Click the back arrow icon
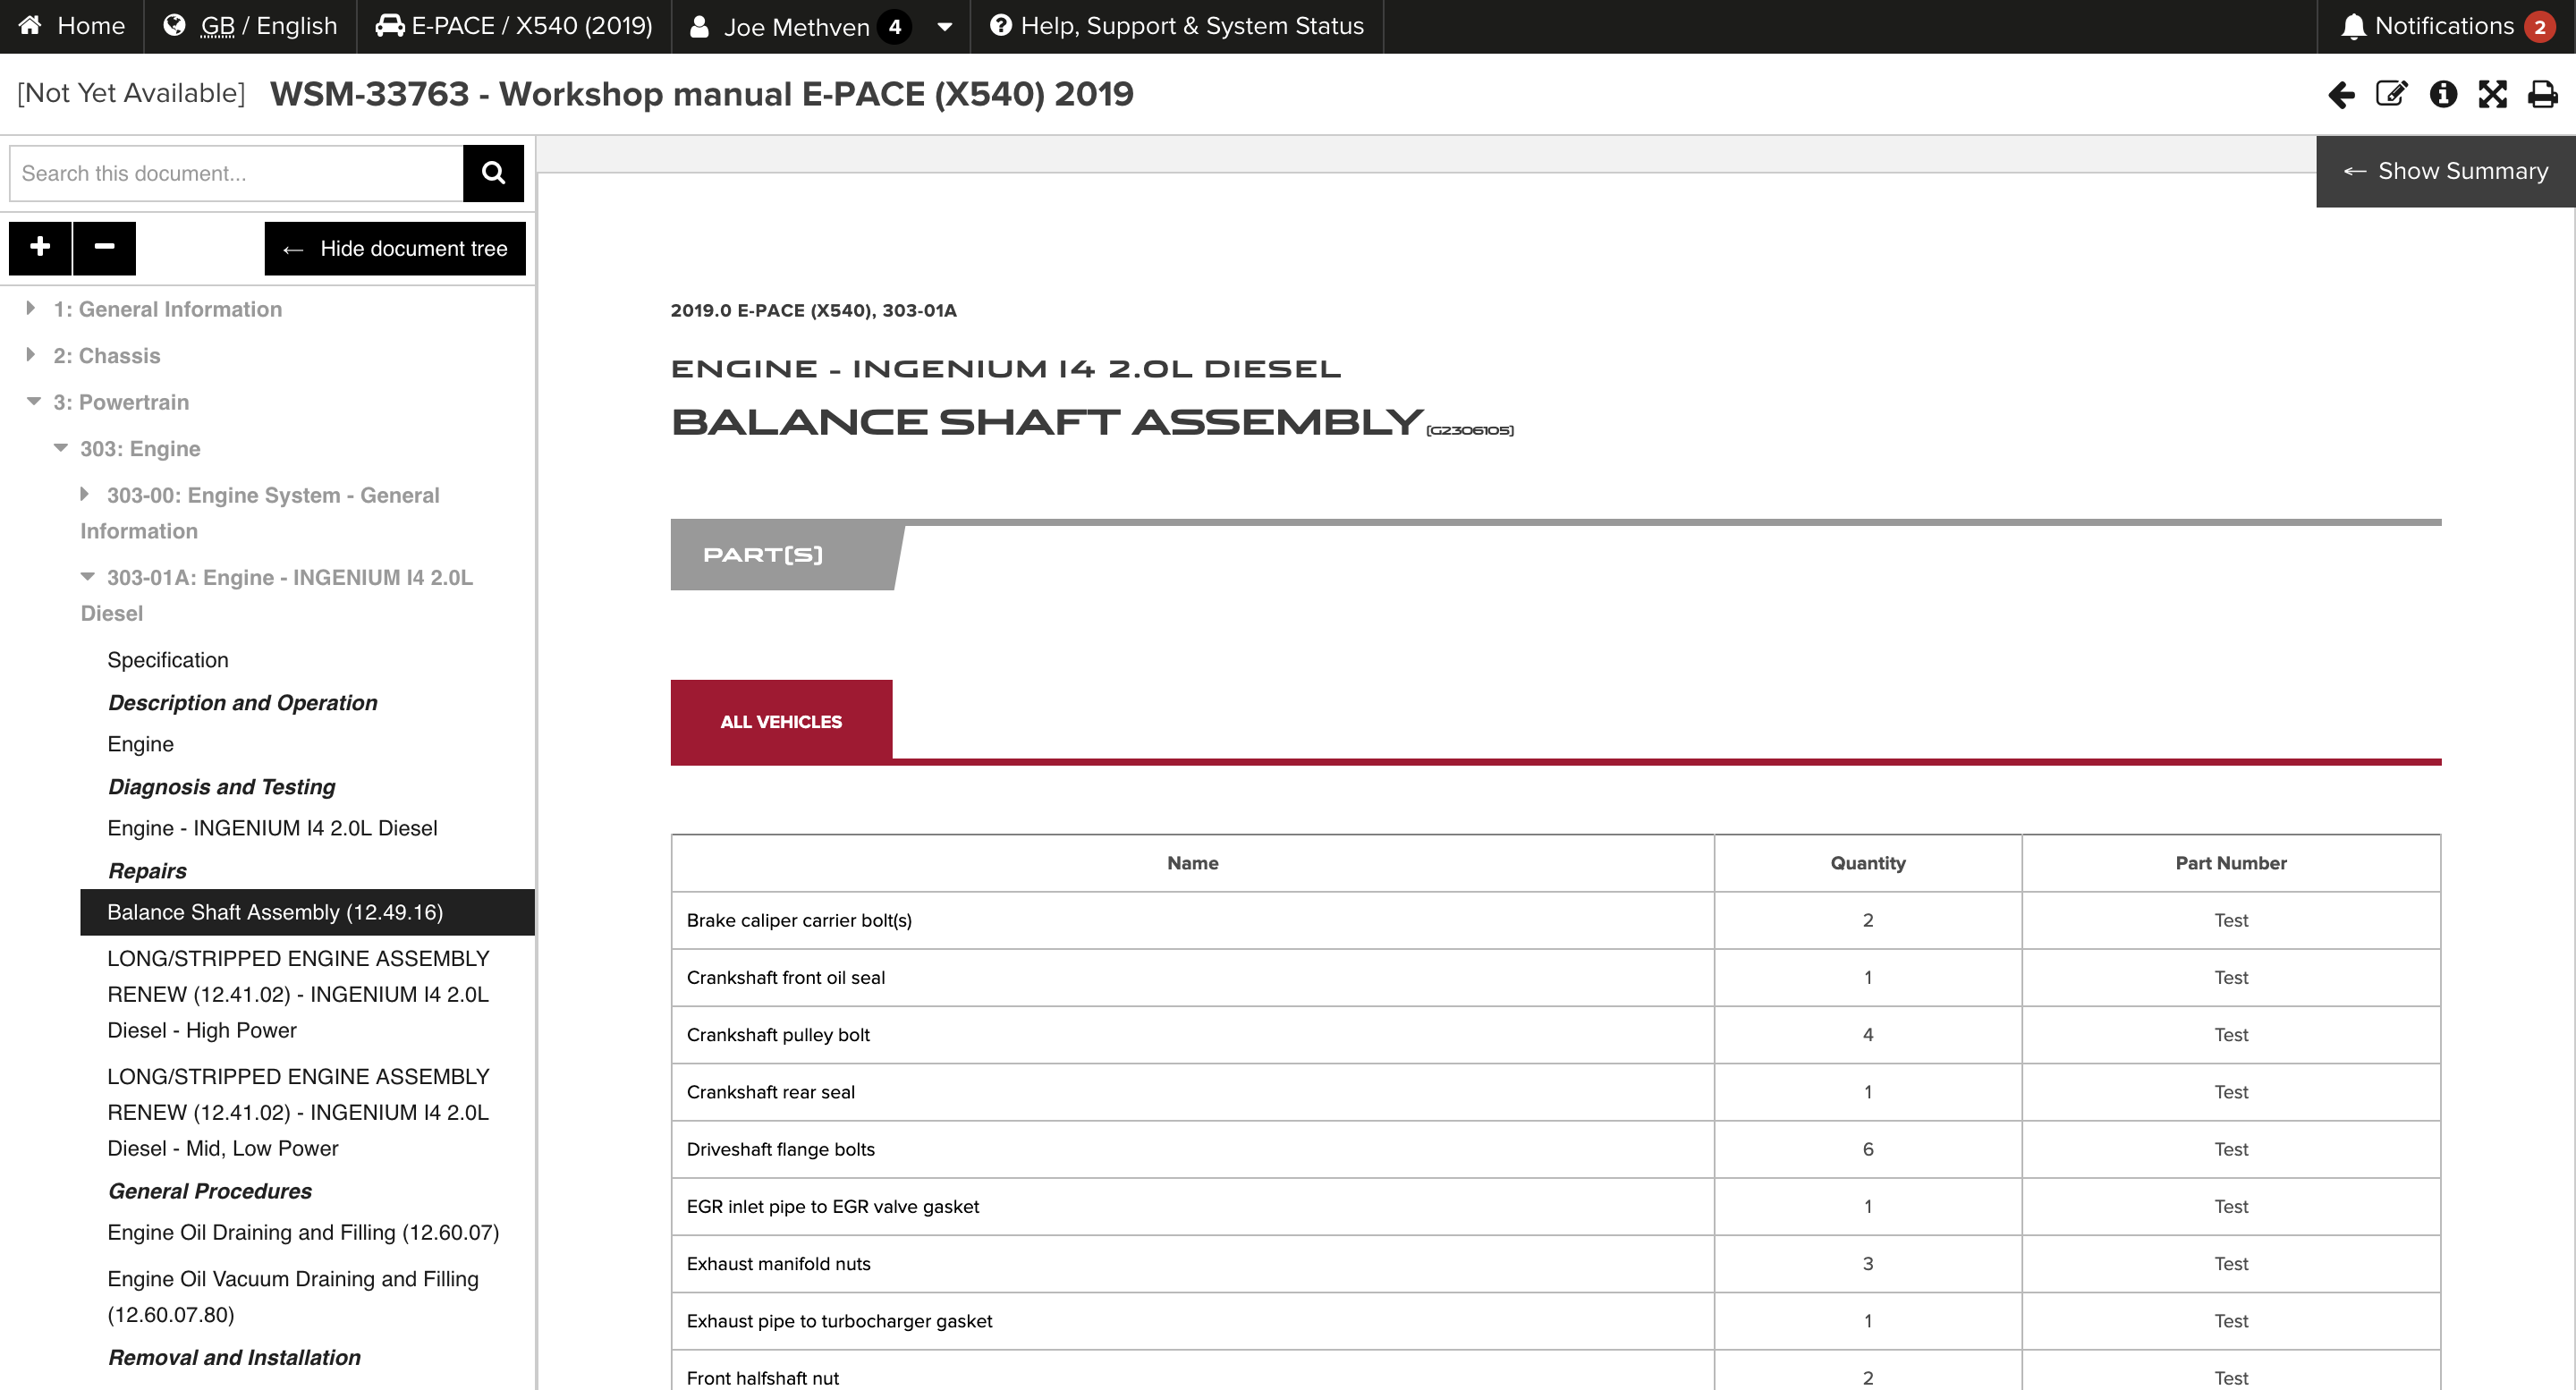 coord(2341,94)
